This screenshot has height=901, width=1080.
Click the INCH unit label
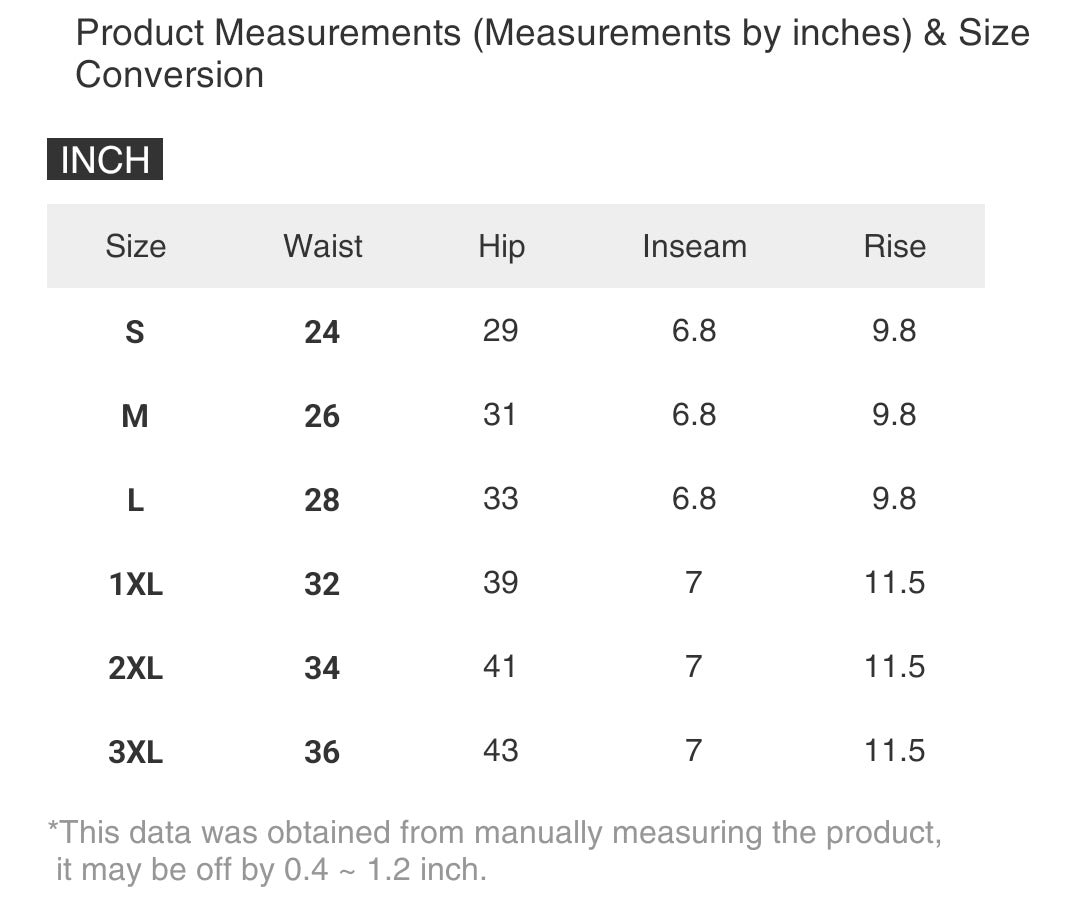pos(105,160)
